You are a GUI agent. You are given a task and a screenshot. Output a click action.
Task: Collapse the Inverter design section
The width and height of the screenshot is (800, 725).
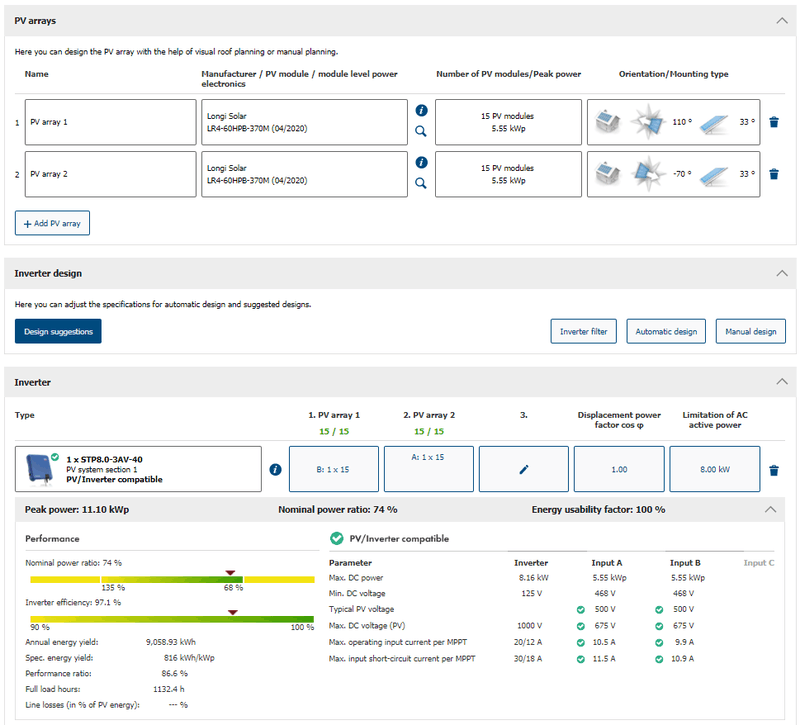pyautogui.click(x=781, y=272)
